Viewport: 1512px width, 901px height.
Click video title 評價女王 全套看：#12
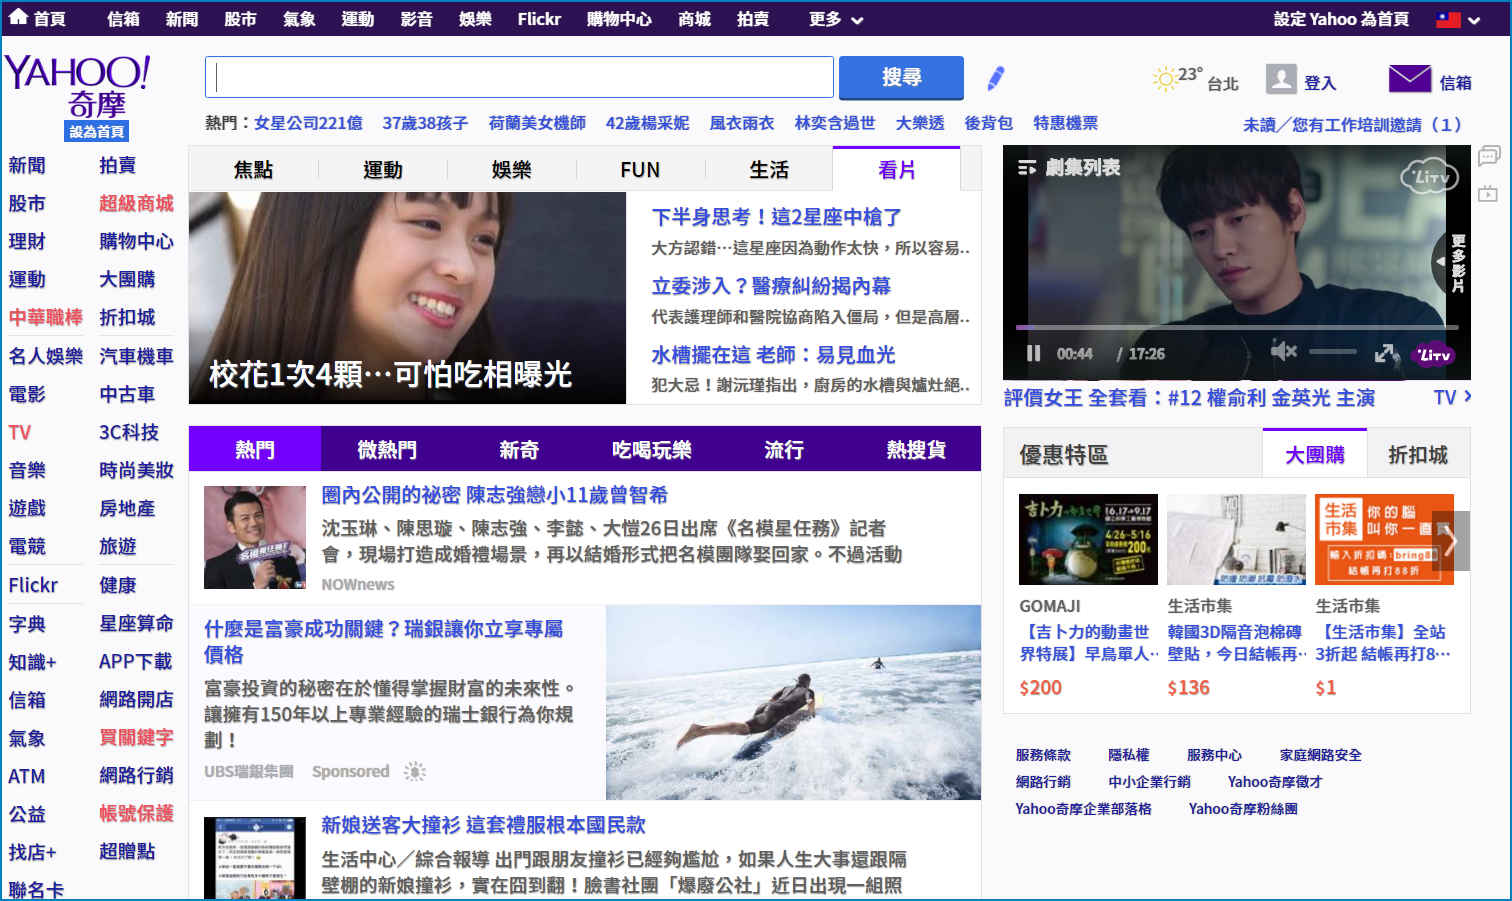click(x=1189, y=398)
